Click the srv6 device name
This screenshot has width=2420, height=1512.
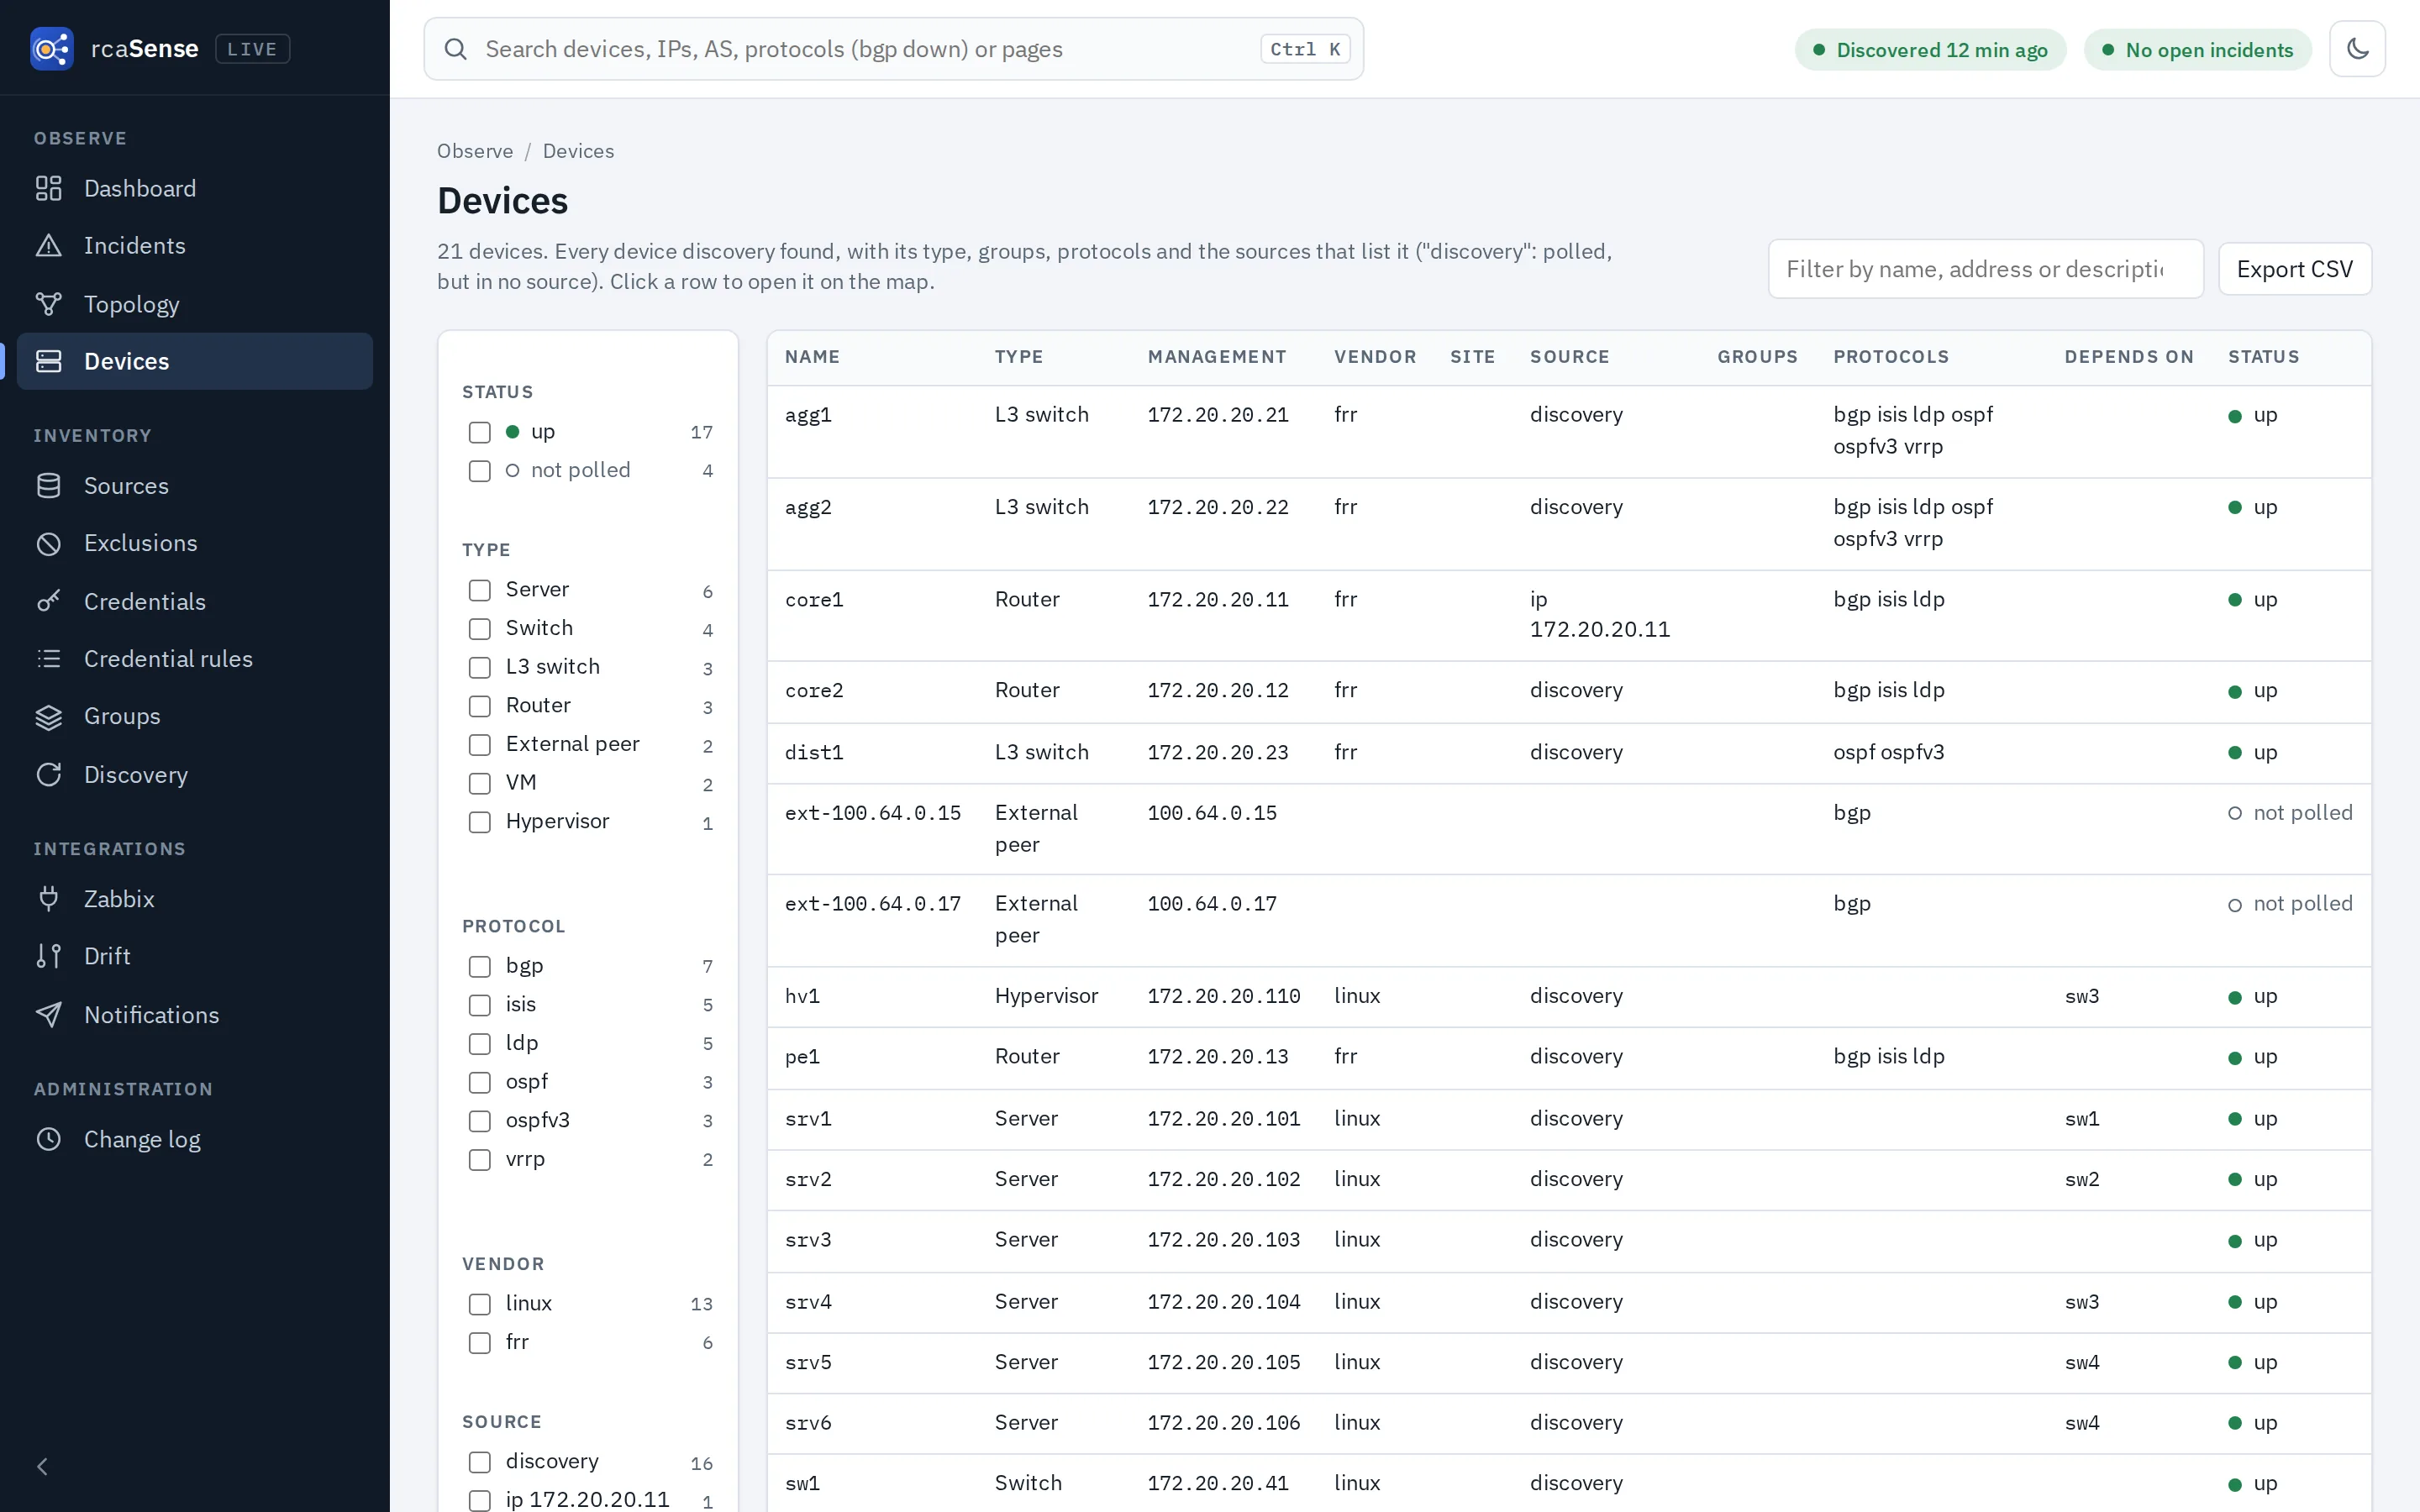808,1423
